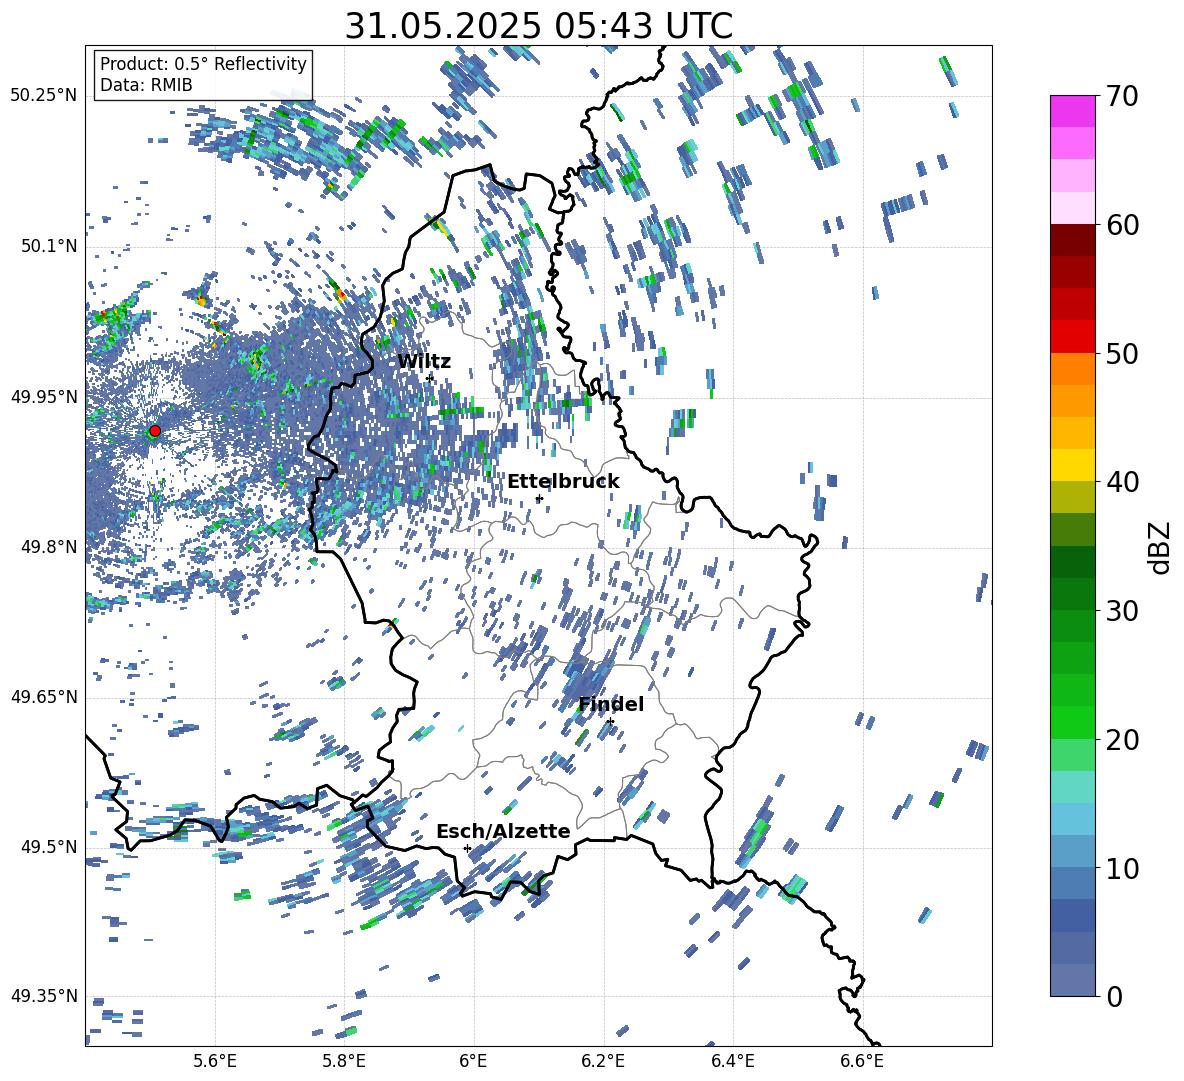
Task: Click the Ettelbruck station cross marker
Action: click(539, 498)
